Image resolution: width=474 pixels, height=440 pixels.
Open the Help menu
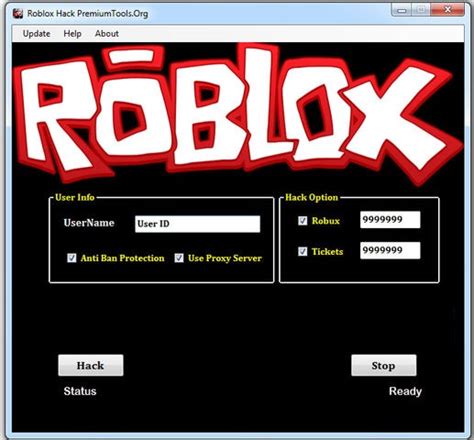tap(72, 34)
